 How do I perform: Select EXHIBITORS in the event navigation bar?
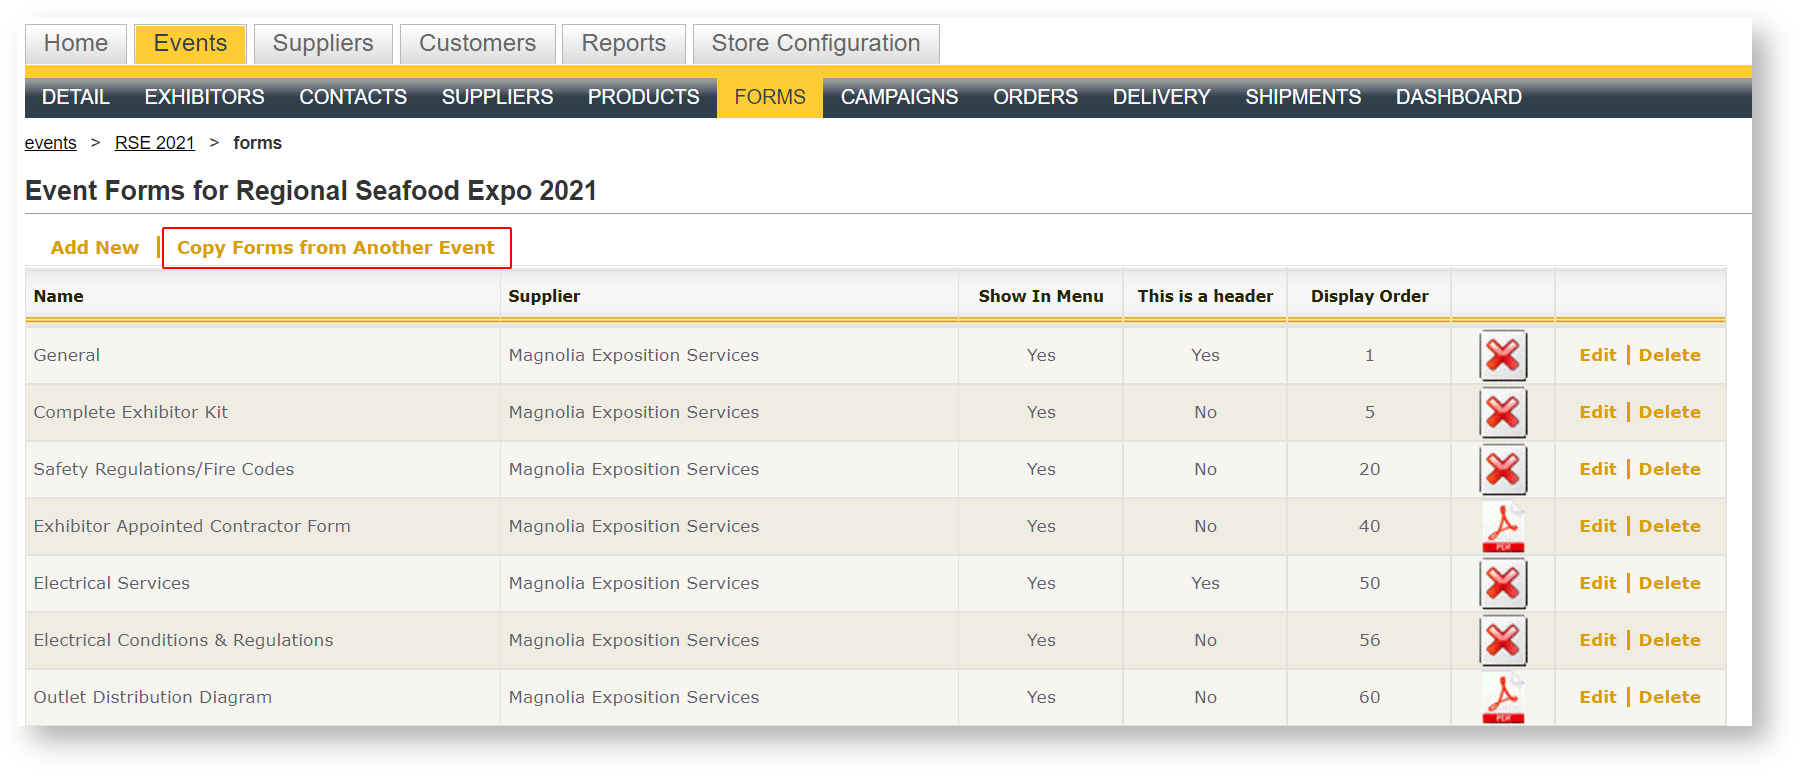204,97
